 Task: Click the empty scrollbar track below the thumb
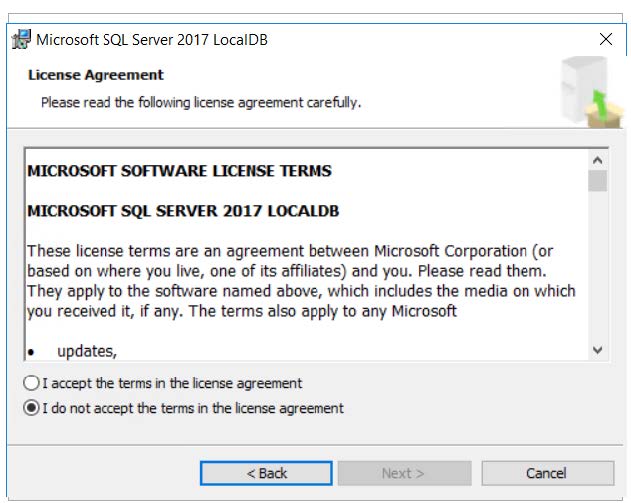(598, 270)
